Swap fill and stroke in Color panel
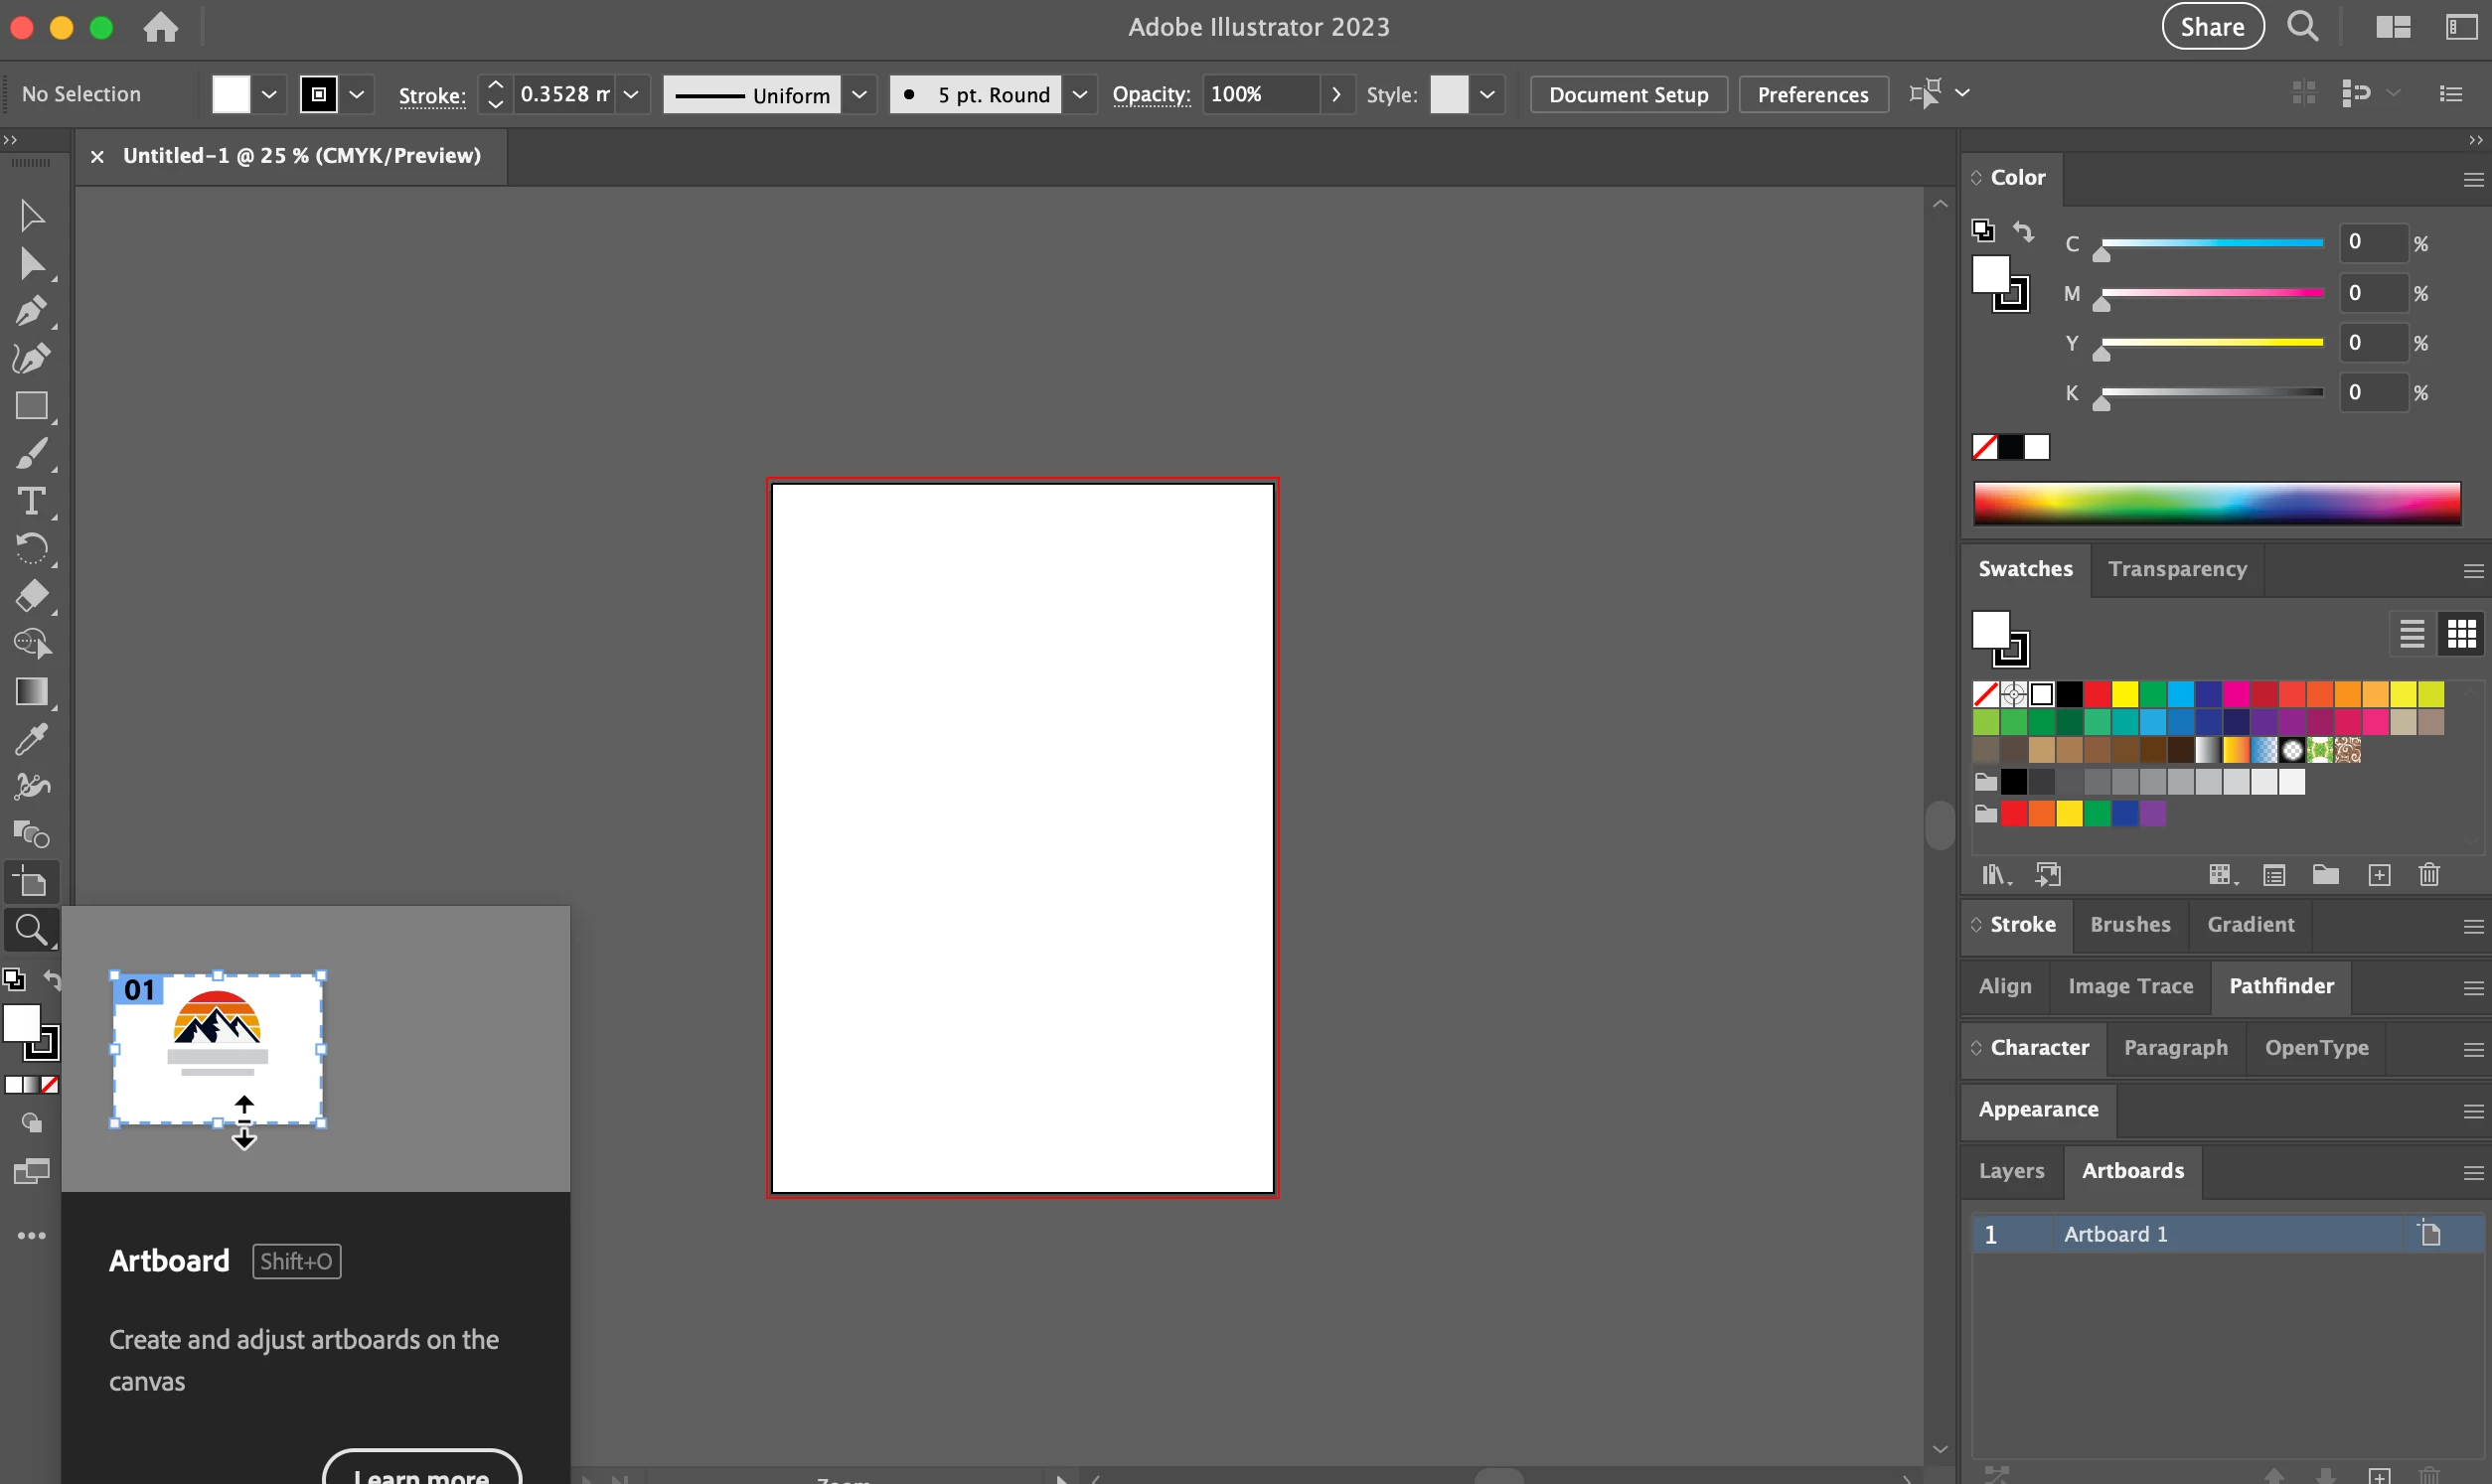 coord(2023,232)
